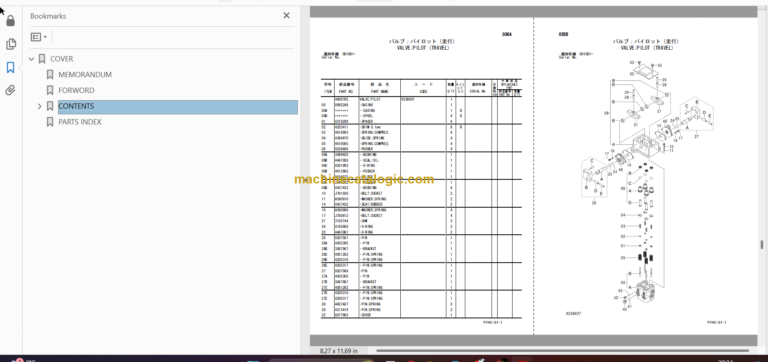Open the page thumbnails panel icon
768x362 pixels.
pos(11,44)
